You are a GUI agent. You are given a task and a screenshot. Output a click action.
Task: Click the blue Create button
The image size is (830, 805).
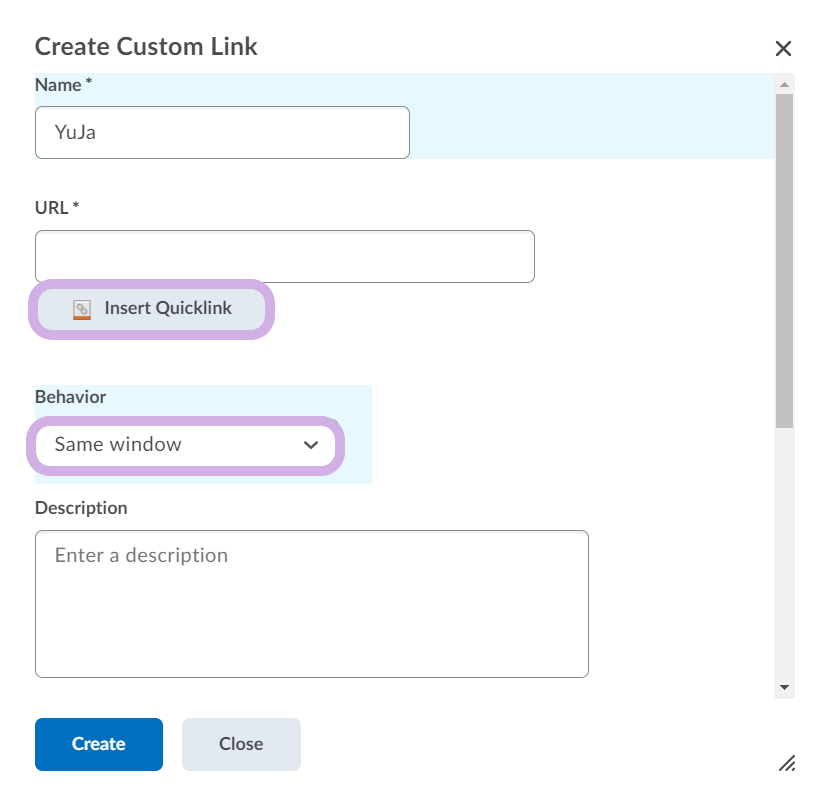(99, 744)
